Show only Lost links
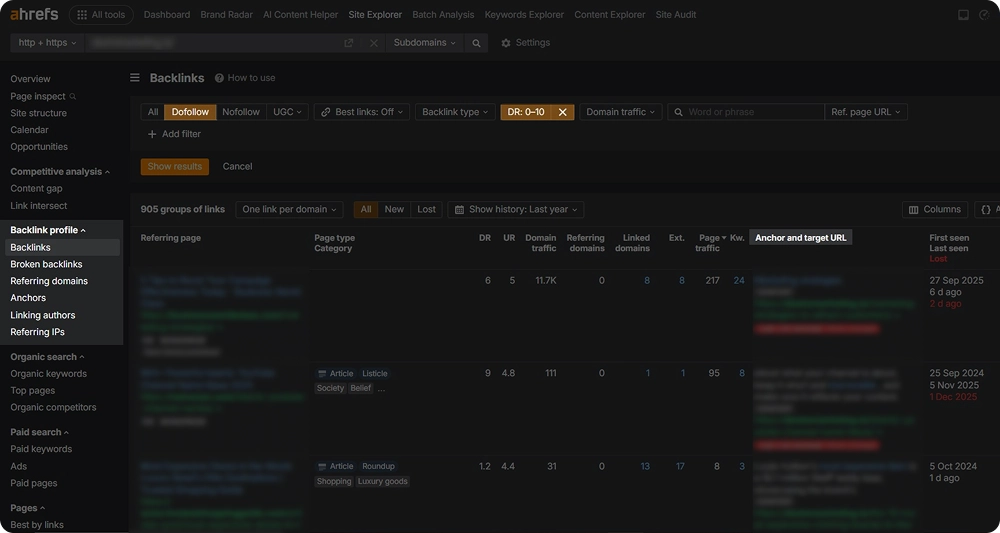This screenshot has width=1000, height=533. coord(426,210)
